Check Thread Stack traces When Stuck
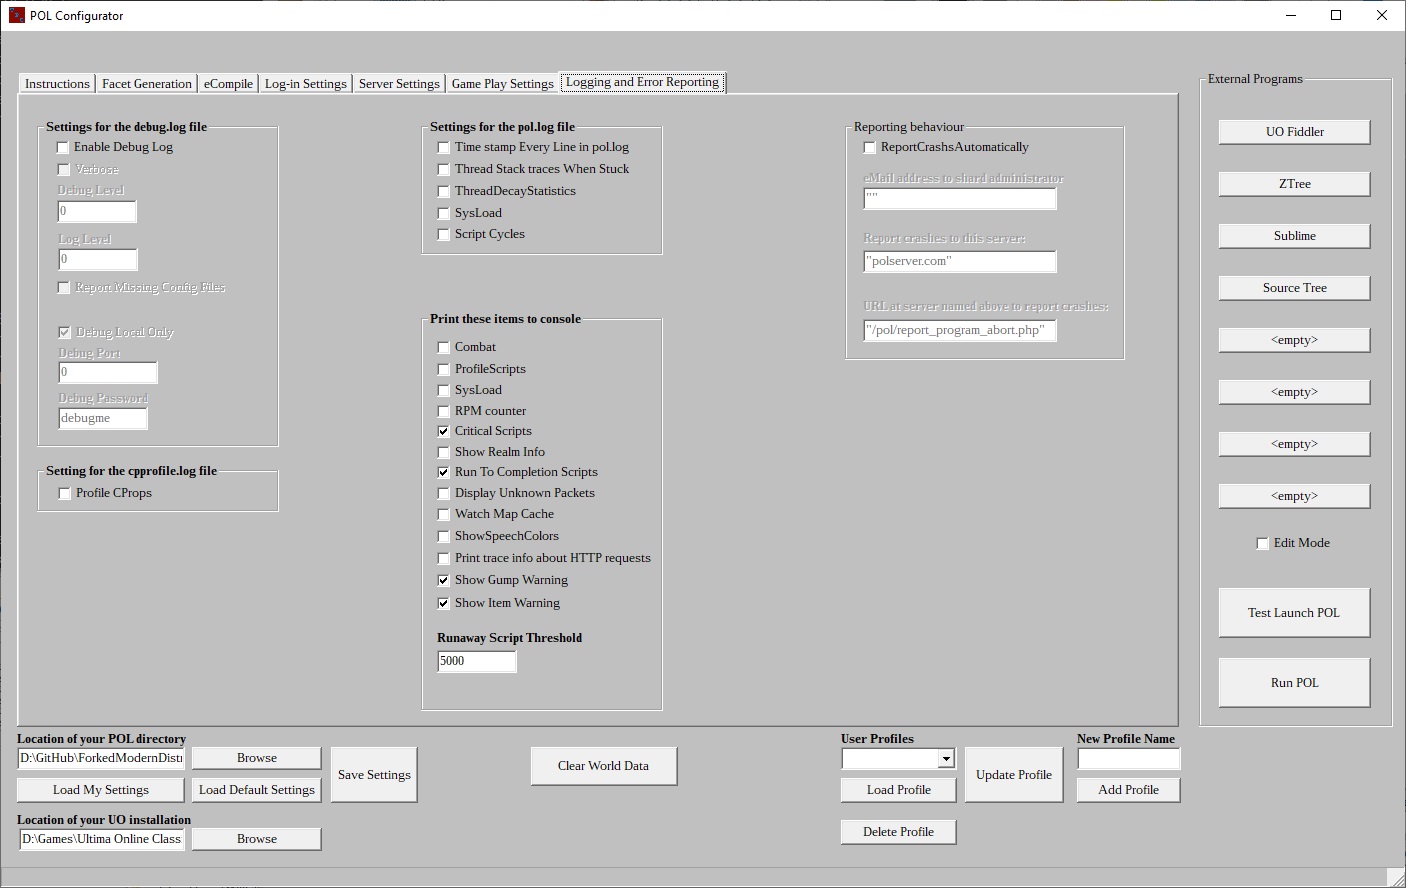The width and height of the screenshot is (1406, 888). click(x=444, y=170)
